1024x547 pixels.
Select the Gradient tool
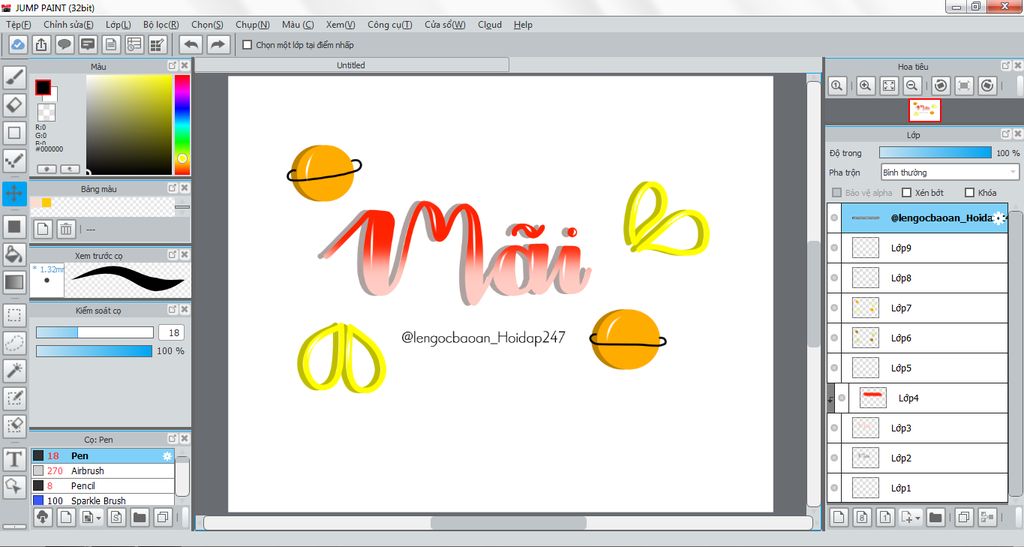14,282
